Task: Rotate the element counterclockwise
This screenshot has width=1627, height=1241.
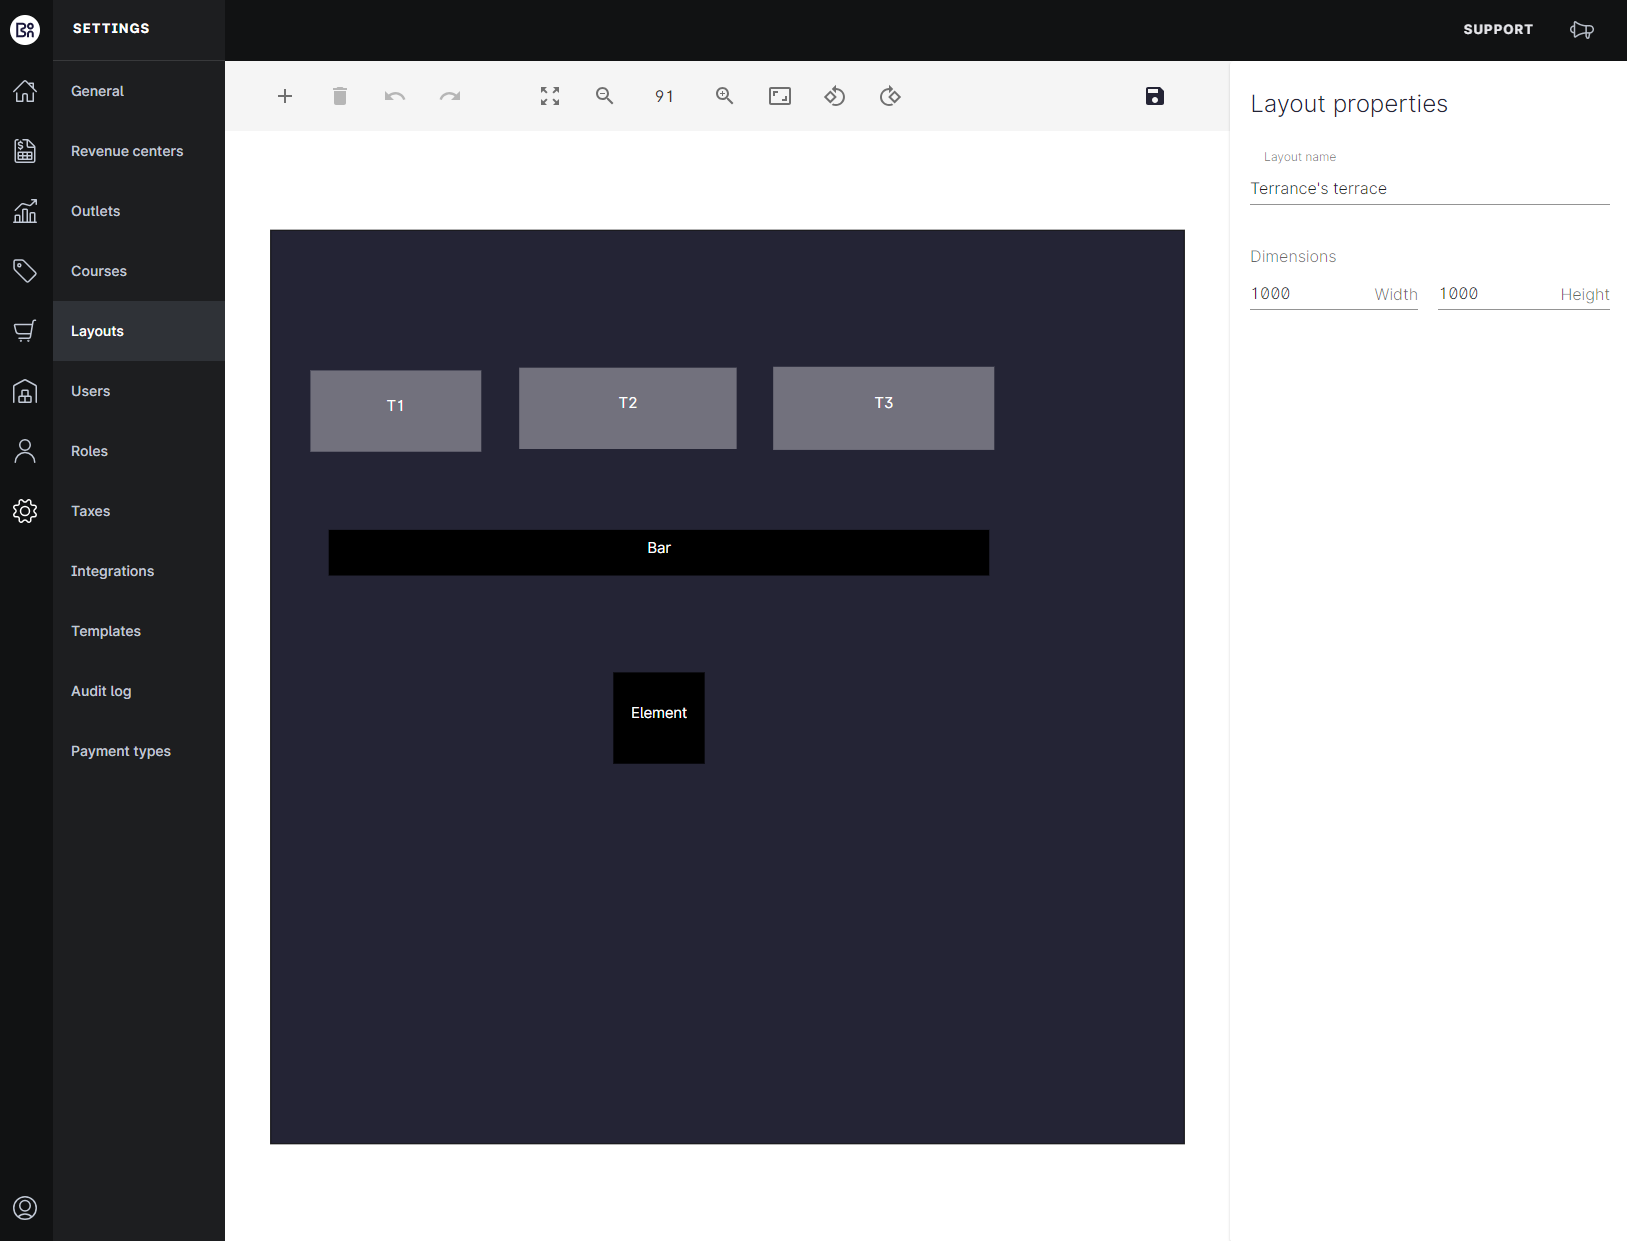Action: click(834, 96)
